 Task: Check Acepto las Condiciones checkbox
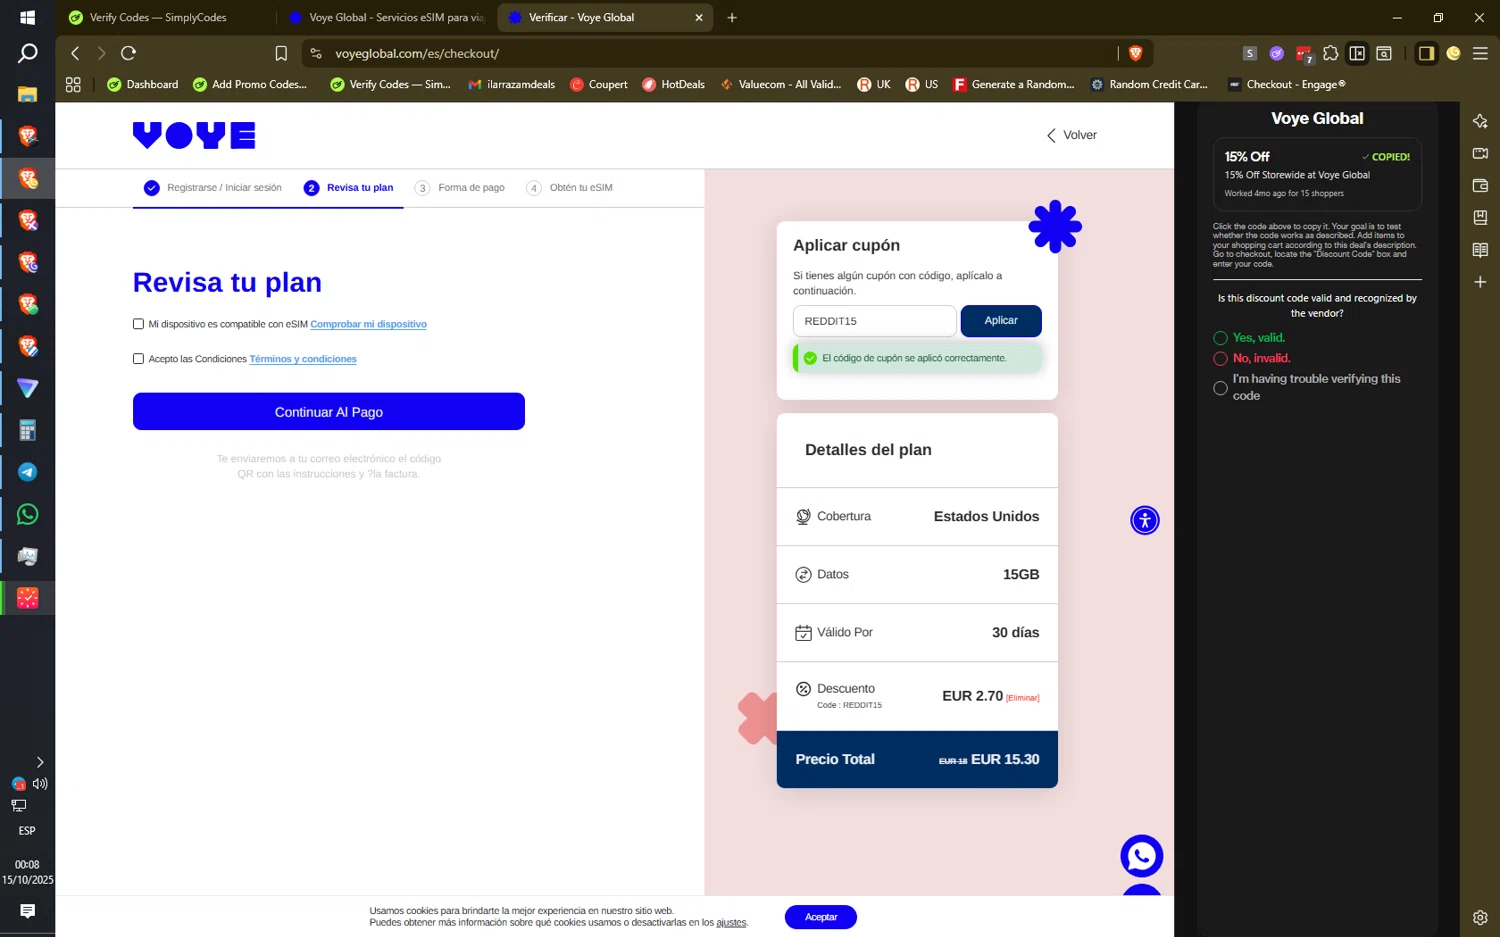tap(138, 359)
